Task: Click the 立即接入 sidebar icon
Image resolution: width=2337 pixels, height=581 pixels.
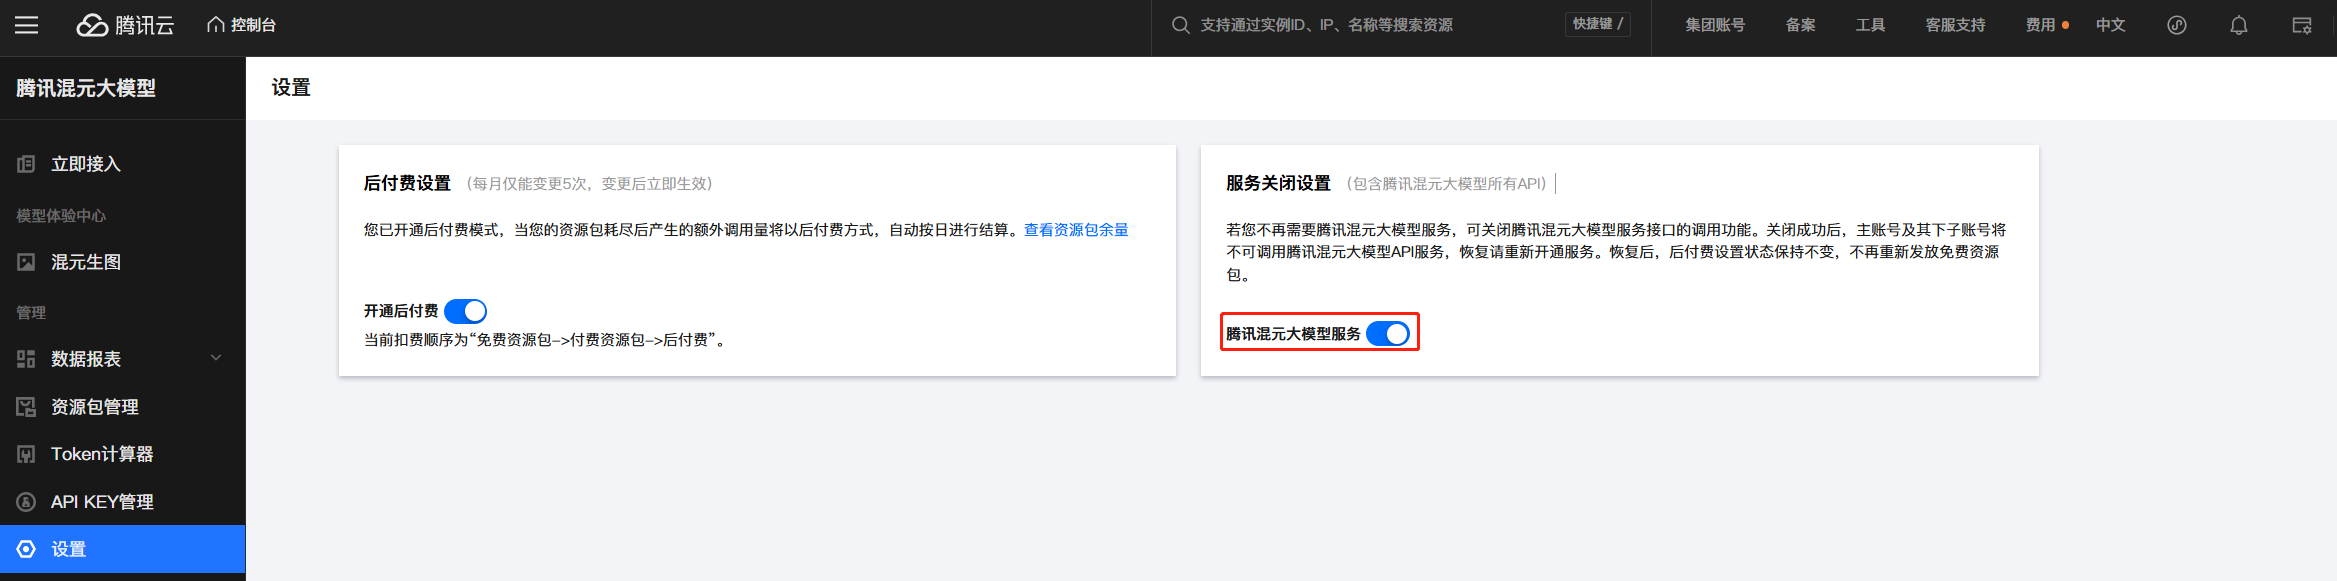Action: pyautogui.click(x=26, y=164)
